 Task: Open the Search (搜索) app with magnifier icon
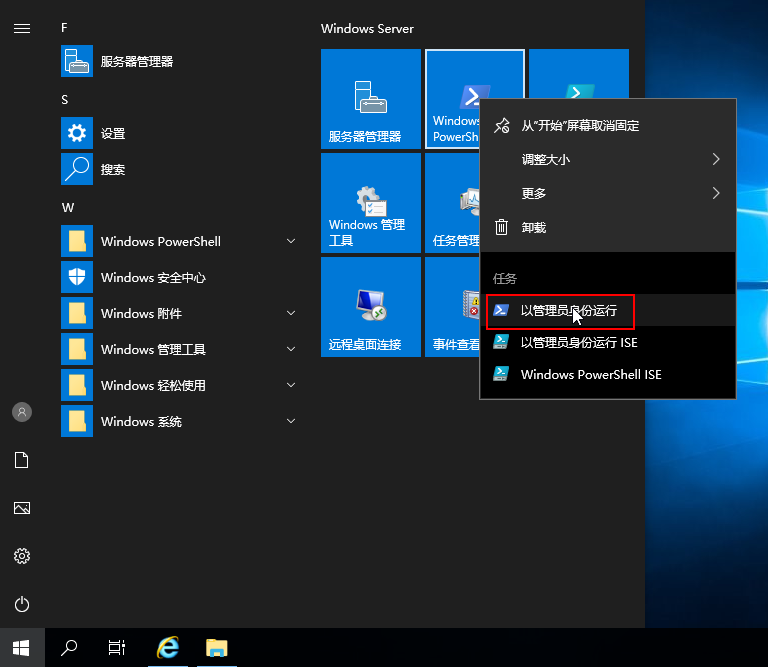pos(77,169)
